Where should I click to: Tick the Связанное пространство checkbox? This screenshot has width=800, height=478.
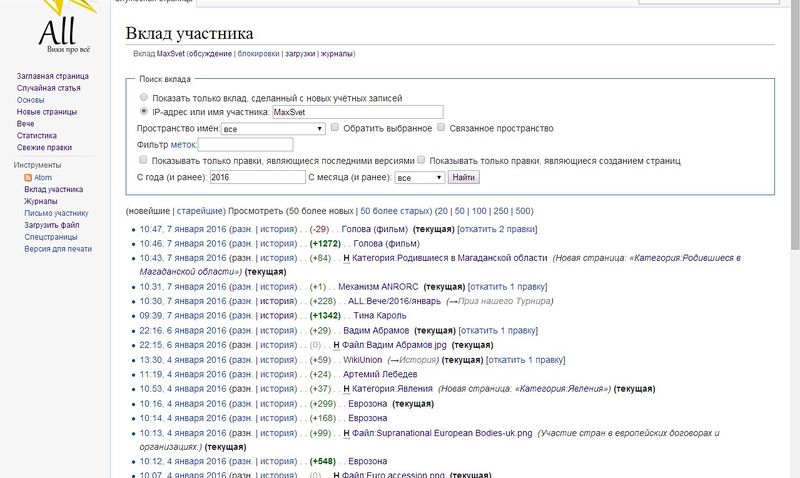(x=441, y=127)
